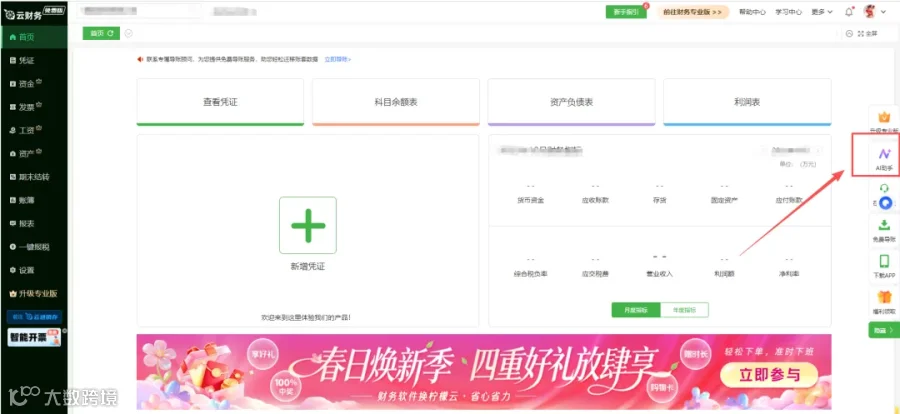Open the period selector in the indicators panel

792,150
